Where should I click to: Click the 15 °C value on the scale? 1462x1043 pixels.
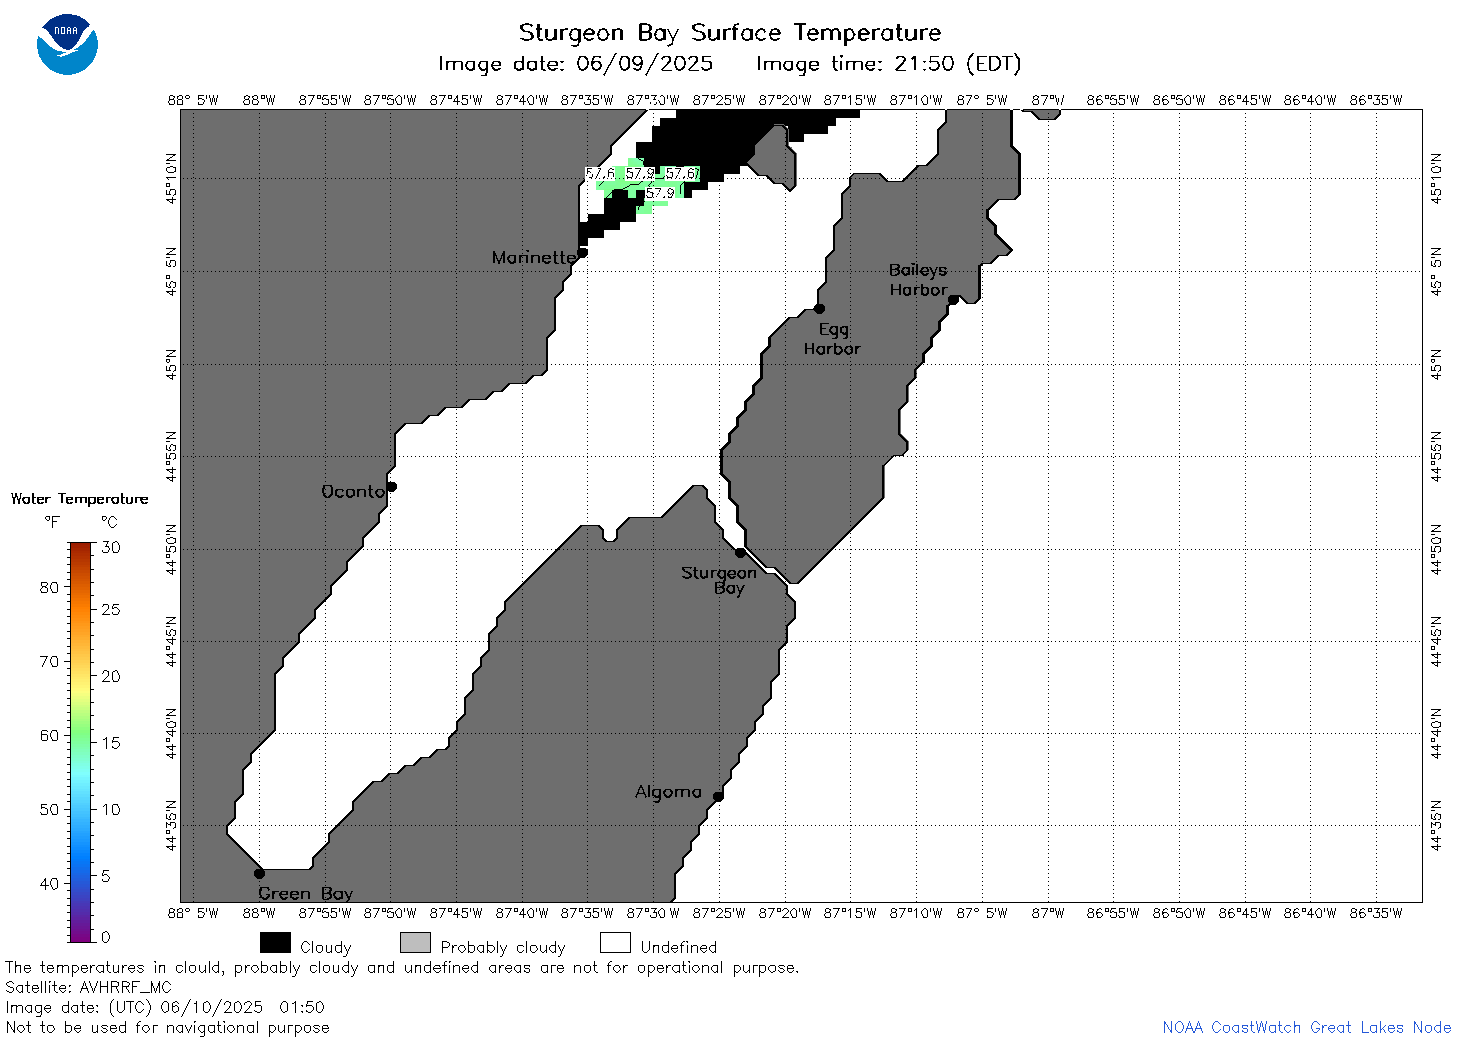tap(111, 742)
